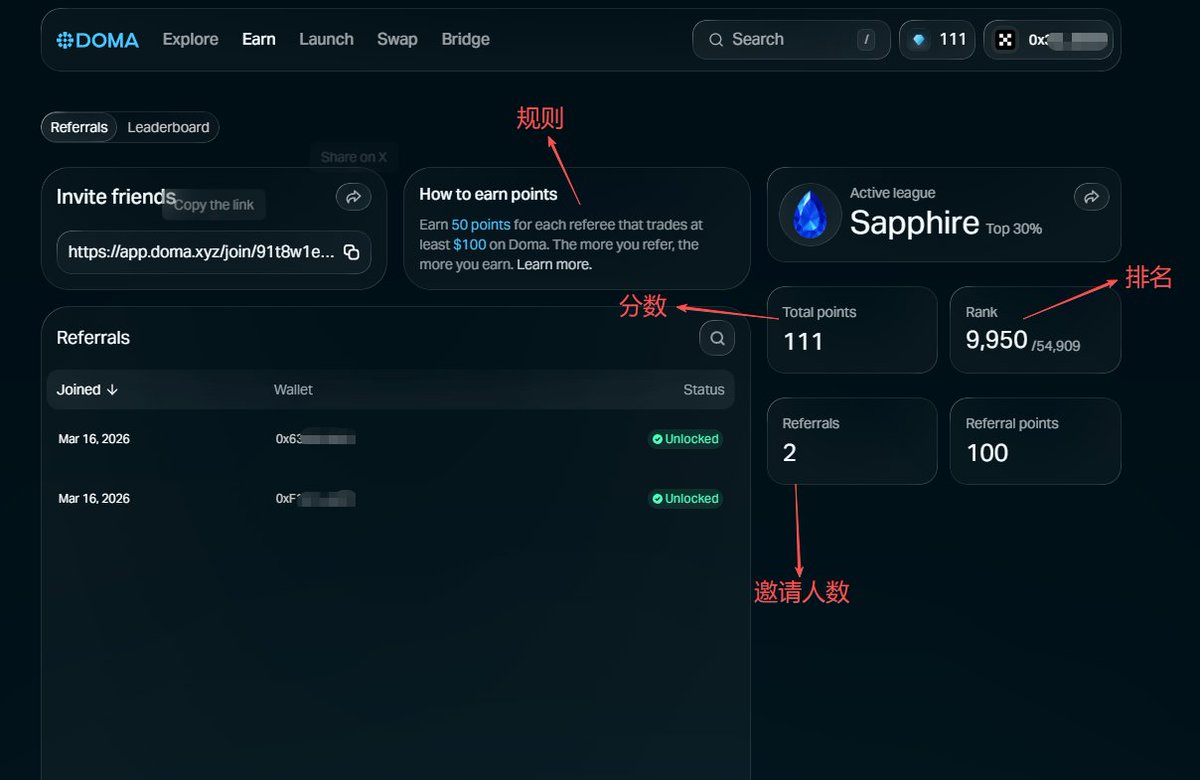Click the Wallet column header

pyautogui.click(x=293, y=390)
